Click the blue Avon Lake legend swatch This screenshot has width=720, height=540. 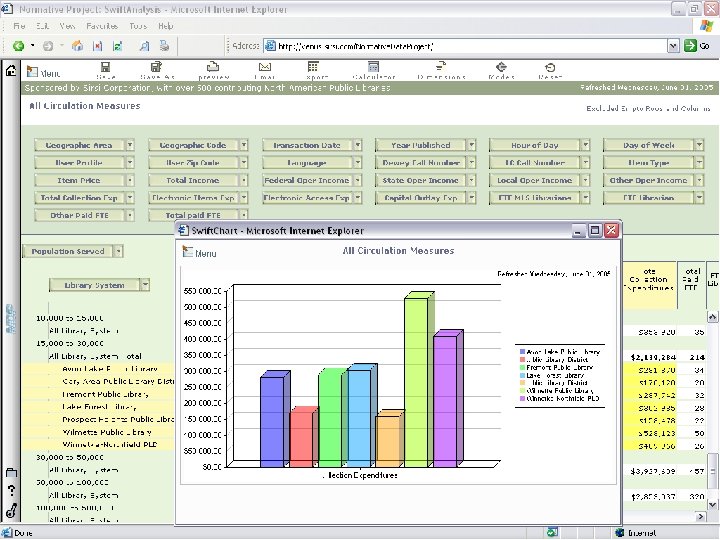coord(522,352)
